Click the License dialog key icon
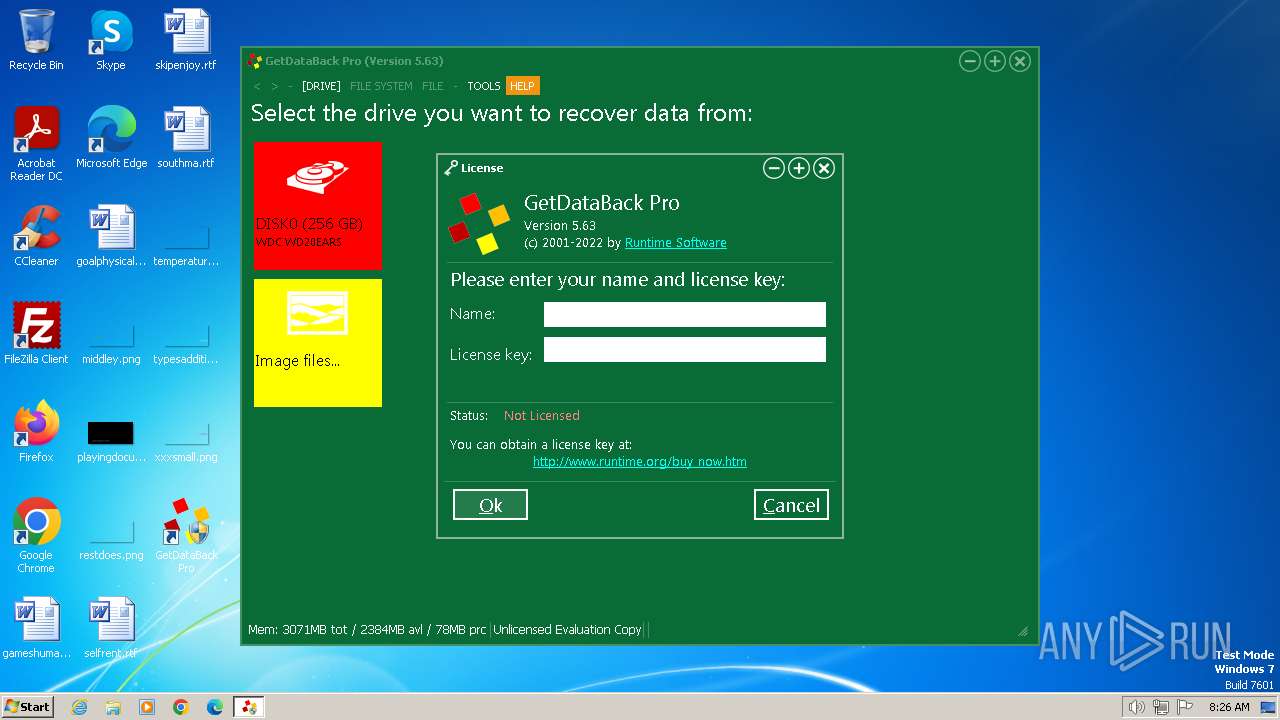The image size is (1280, 720). click(x=451, y=168)
